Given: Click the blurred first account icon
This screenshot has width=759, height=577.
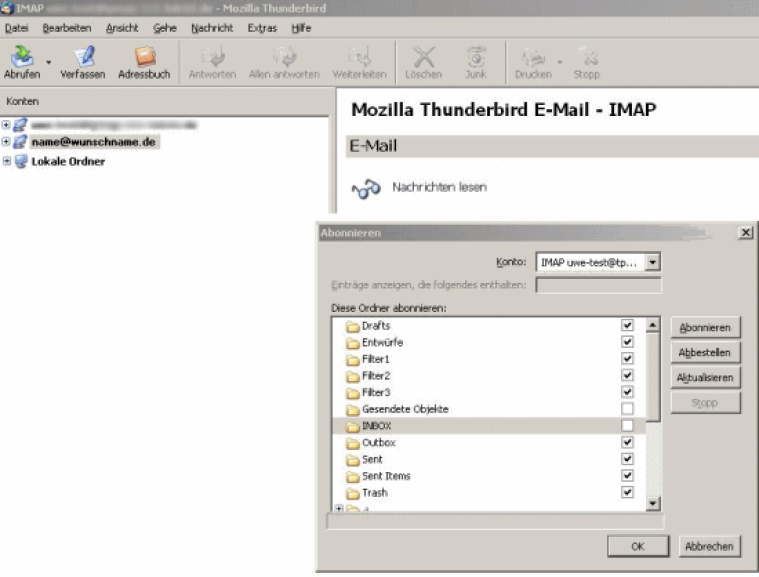Looking at the screenshot, I should click(x=20, y=125).
